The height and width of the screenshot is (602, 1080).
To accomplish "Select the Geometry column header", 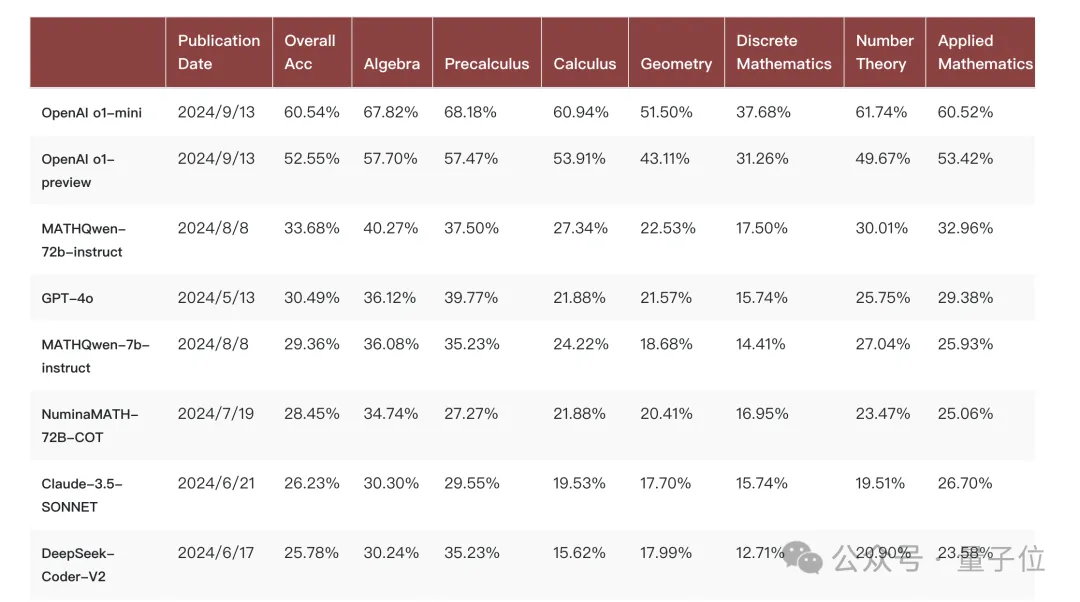I will point(676,64).
